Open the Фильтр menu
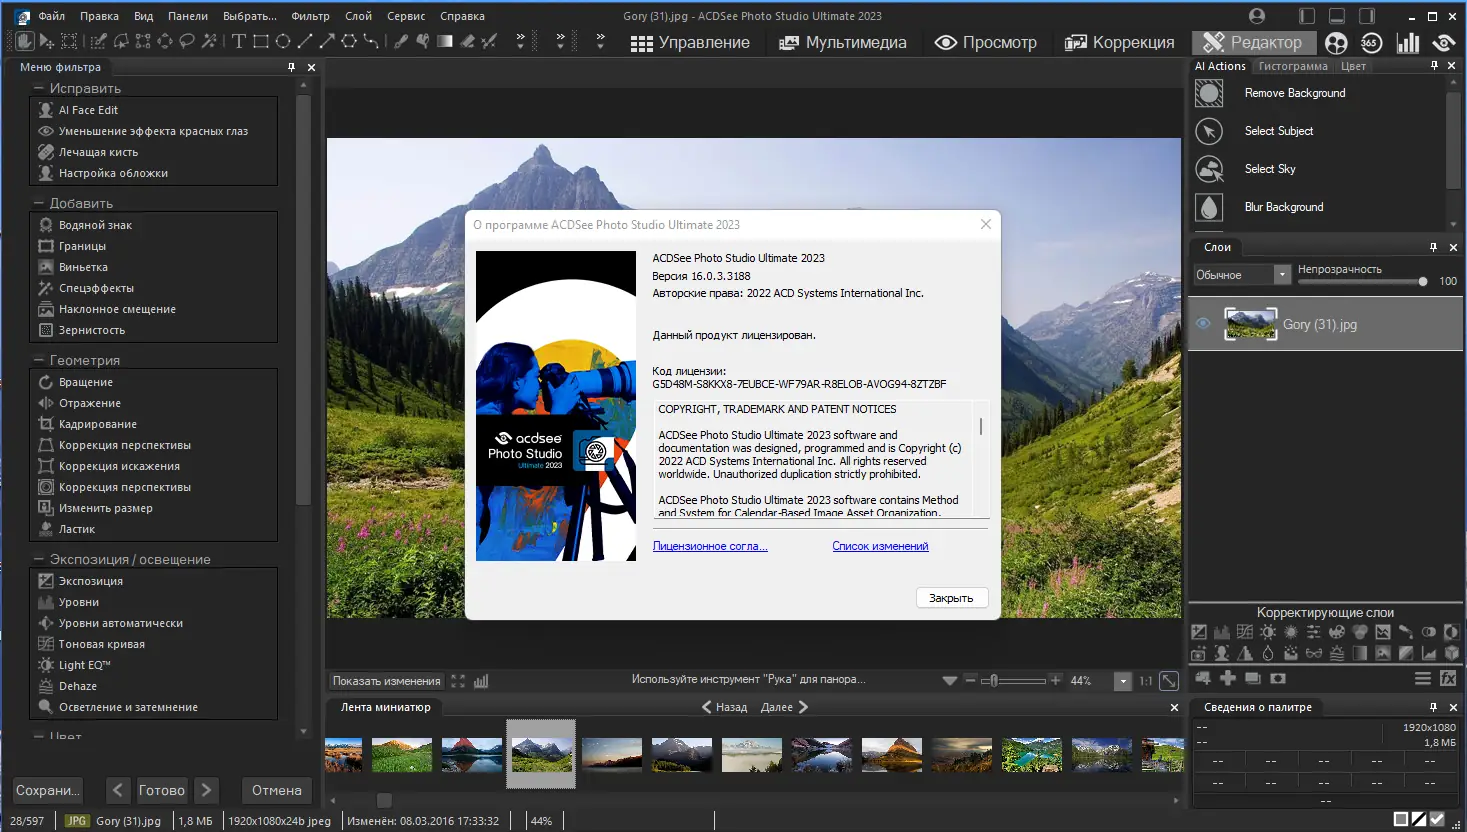The height and width of the screenshot is (832, 1467). [310, 16]
